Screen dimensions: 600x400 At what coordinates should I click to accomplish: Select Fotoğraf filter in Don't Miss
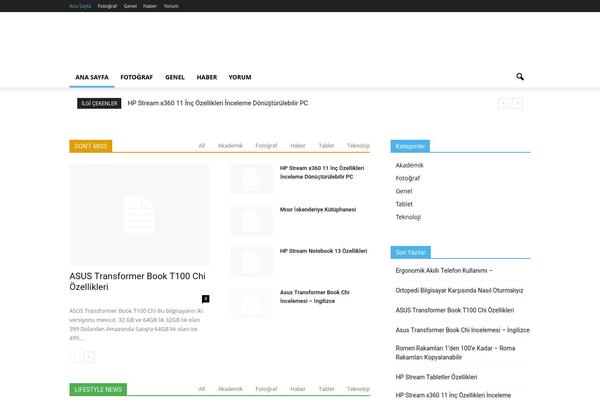[266, 145]
